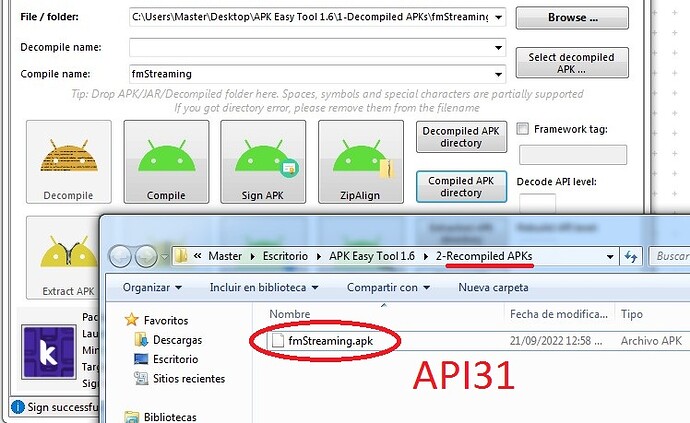This screenshot has width=690, height=423.
Task: Open the Compartir con menu
Action: pos(389,287)
